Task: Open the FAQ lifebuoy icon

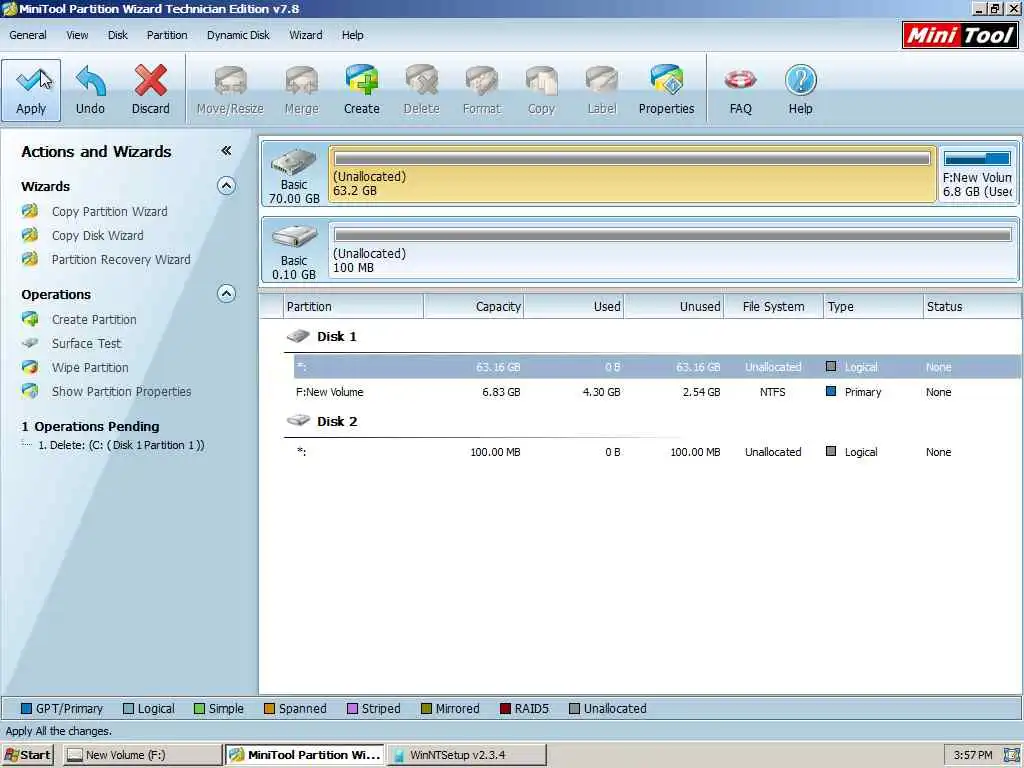Action: (740, 90)
